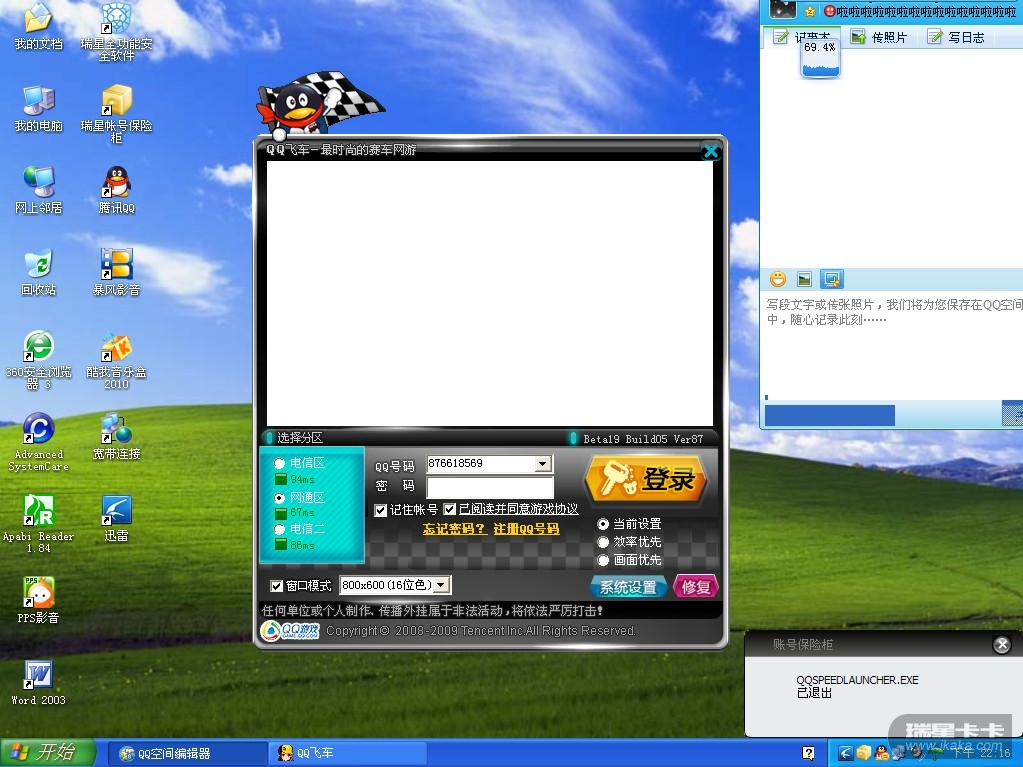This screenshot has height=767, width=1023.
Task: Click the 登录 login button
Action: (645, 479)
